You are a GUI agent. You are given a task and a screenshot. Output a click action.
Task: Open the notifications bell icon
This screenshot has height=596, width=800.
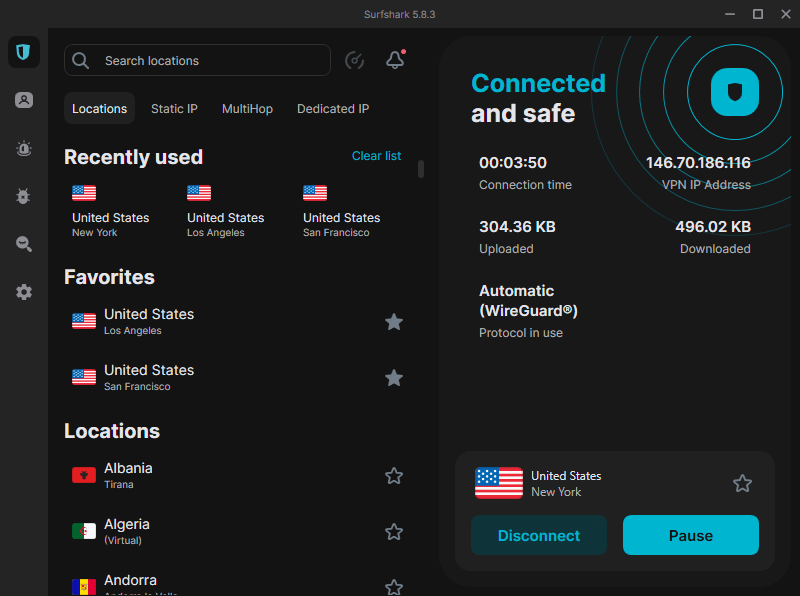[395, 60]
